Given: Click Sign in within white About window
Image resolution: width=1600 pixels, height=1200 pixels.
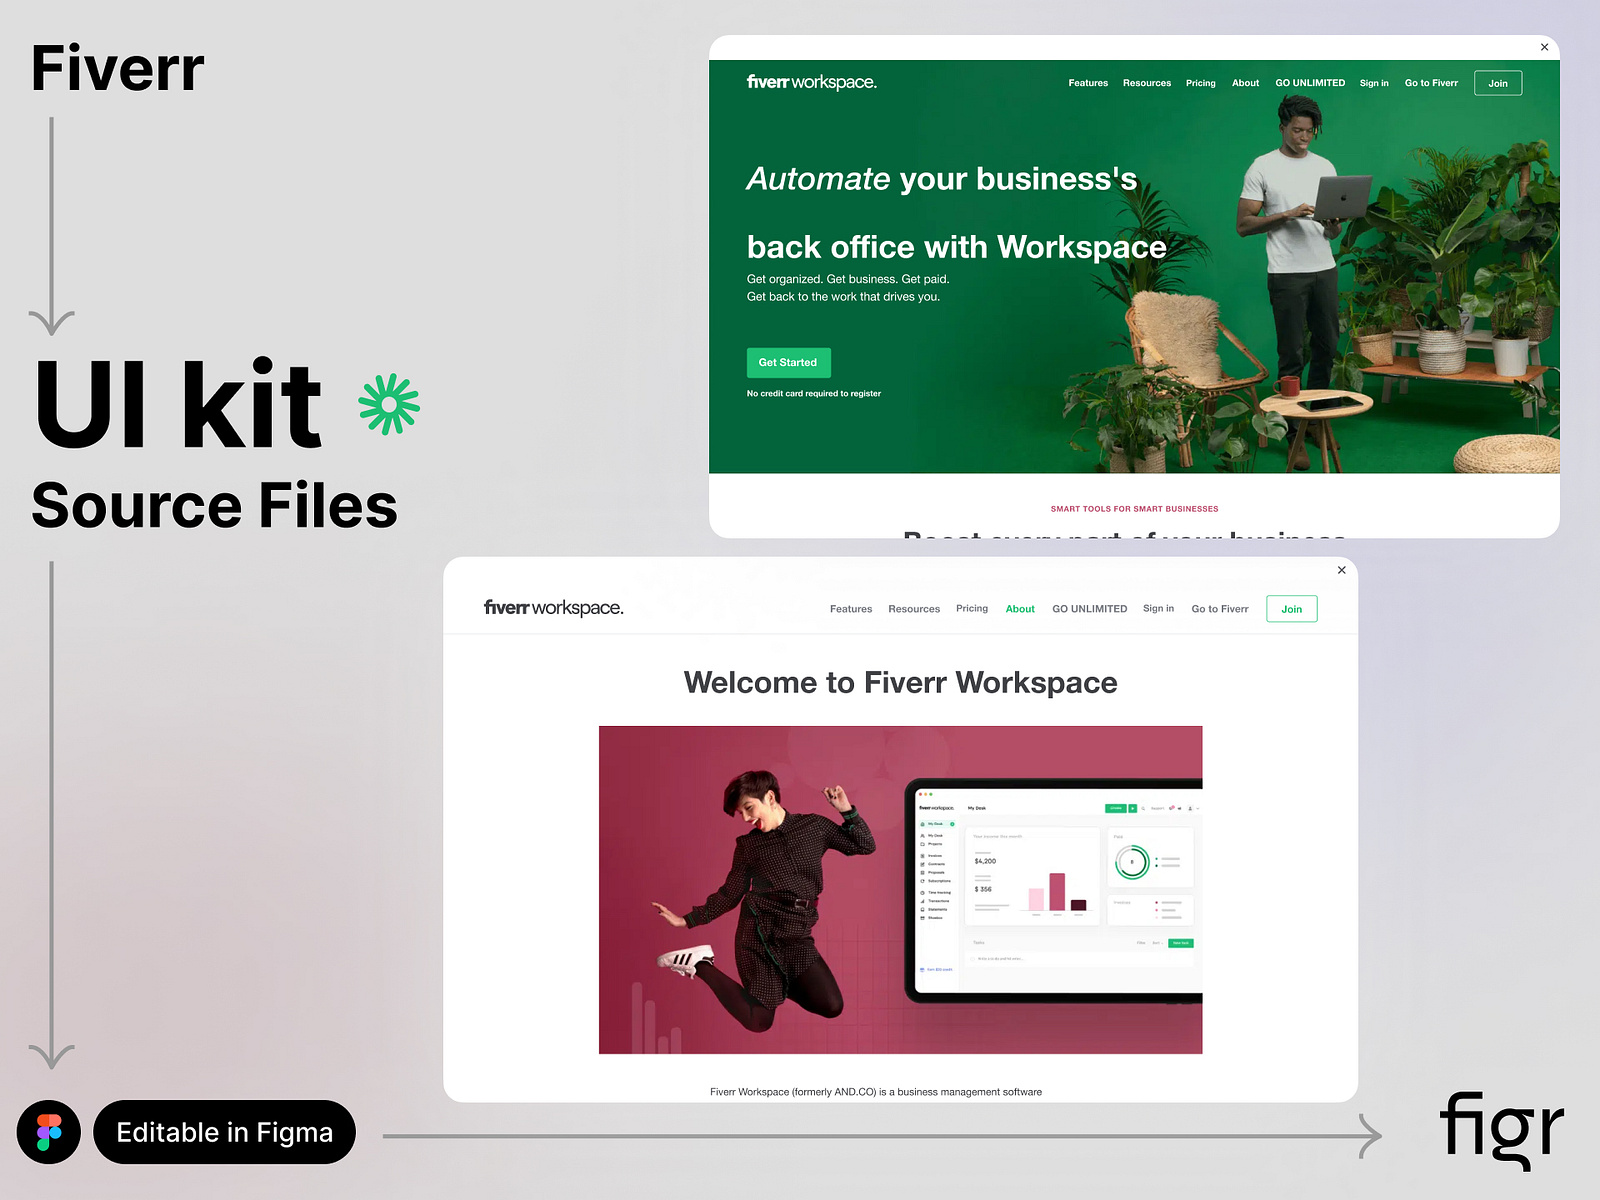Looking at the screenshot, I should [x=1158, y=608].
